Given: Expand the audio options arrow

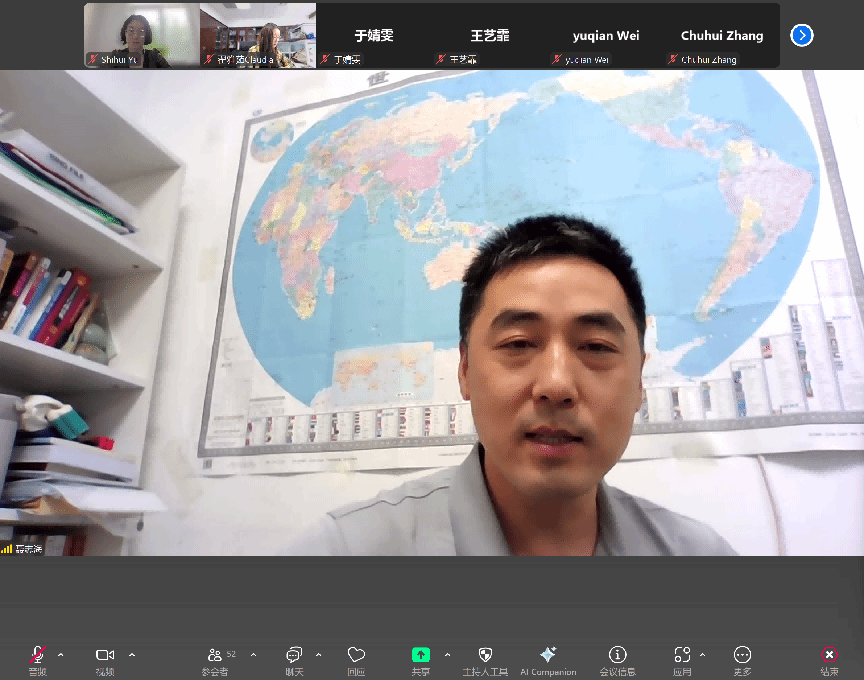Looking at the screenshot, I should click(61, 655).
